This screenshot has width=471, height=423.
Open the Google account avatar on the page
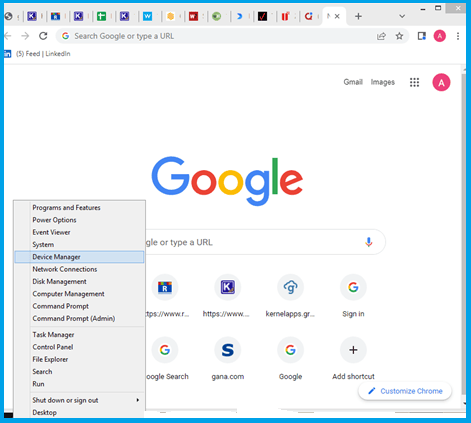(x=441, y=82)
